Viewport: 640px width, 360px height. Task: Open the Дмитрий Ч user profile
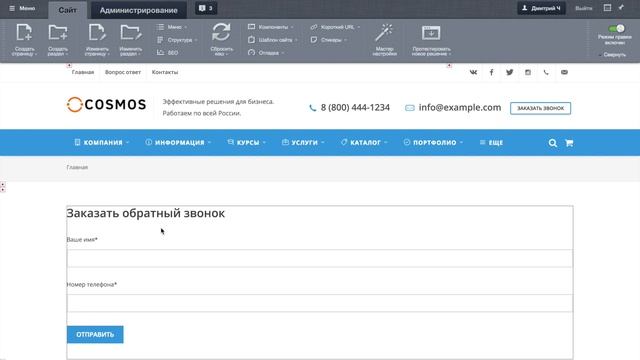point(541,8)
